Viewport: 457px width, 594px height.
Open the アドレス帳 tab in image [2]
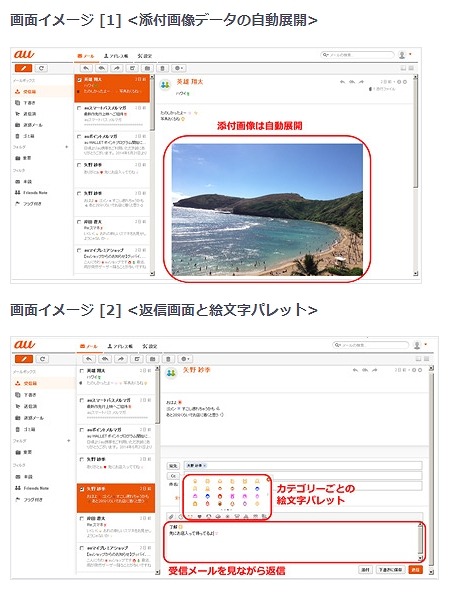(x=120, y=346)
